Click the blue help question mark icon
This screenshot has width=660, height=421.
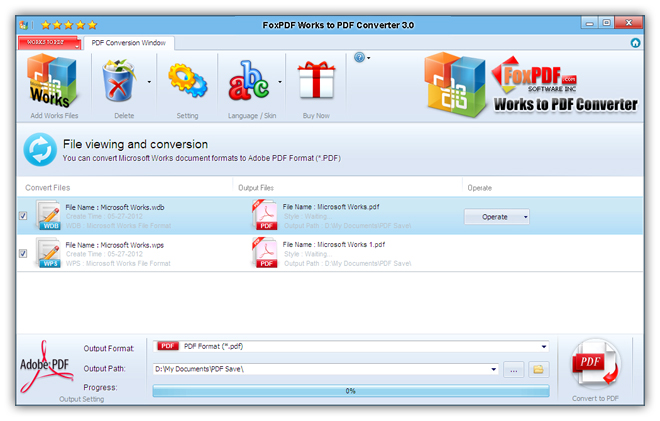pyautogui.click(x=359, y=57)
